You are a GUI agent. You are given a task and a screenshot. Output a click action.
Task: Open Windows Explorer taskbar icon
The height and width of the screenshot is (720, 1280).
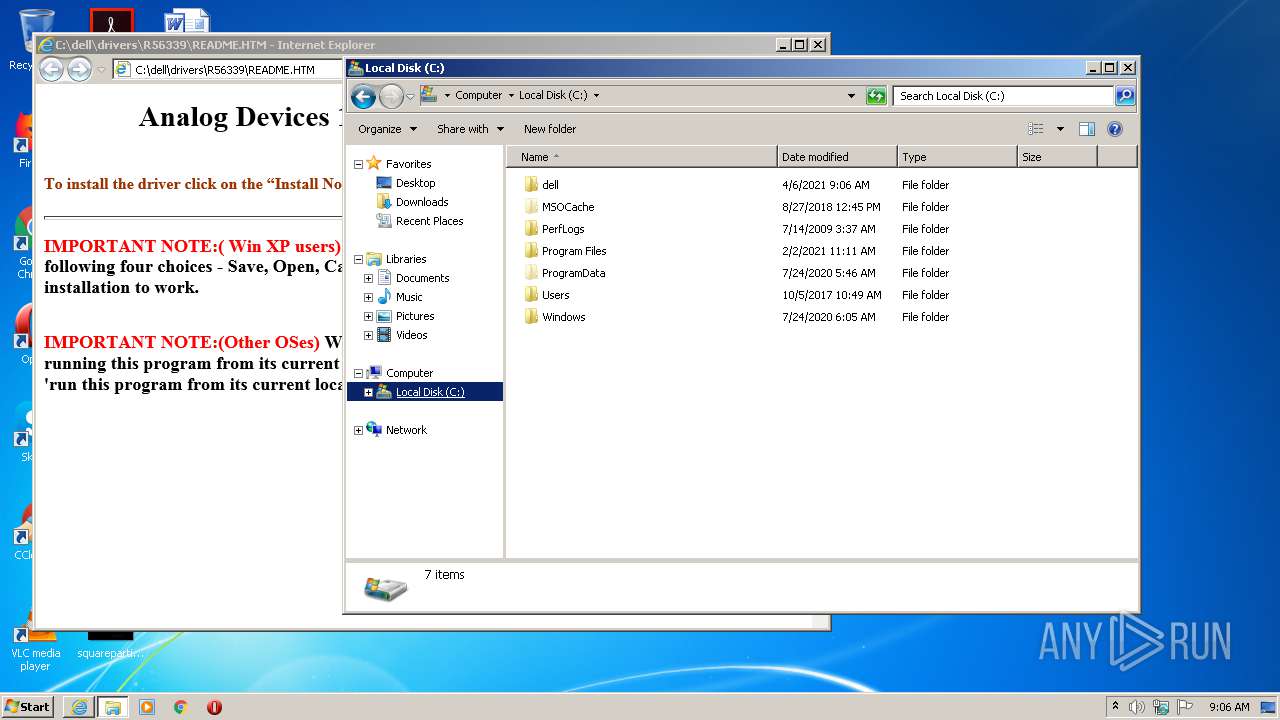coord(113,707)
